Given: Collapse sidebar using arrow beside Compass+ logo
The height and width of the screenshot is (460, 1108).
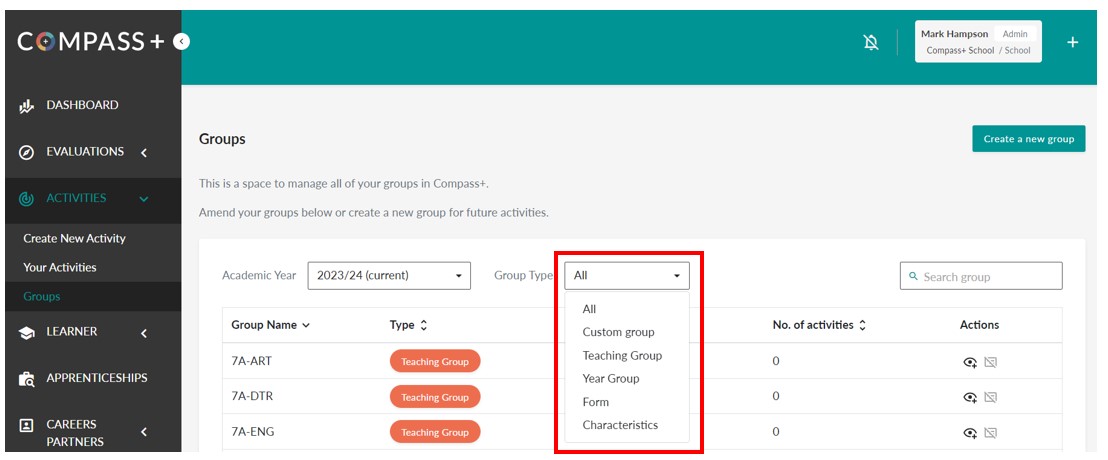Looking at the screenshot, I should pyautogui.click(x=181, y=41).
